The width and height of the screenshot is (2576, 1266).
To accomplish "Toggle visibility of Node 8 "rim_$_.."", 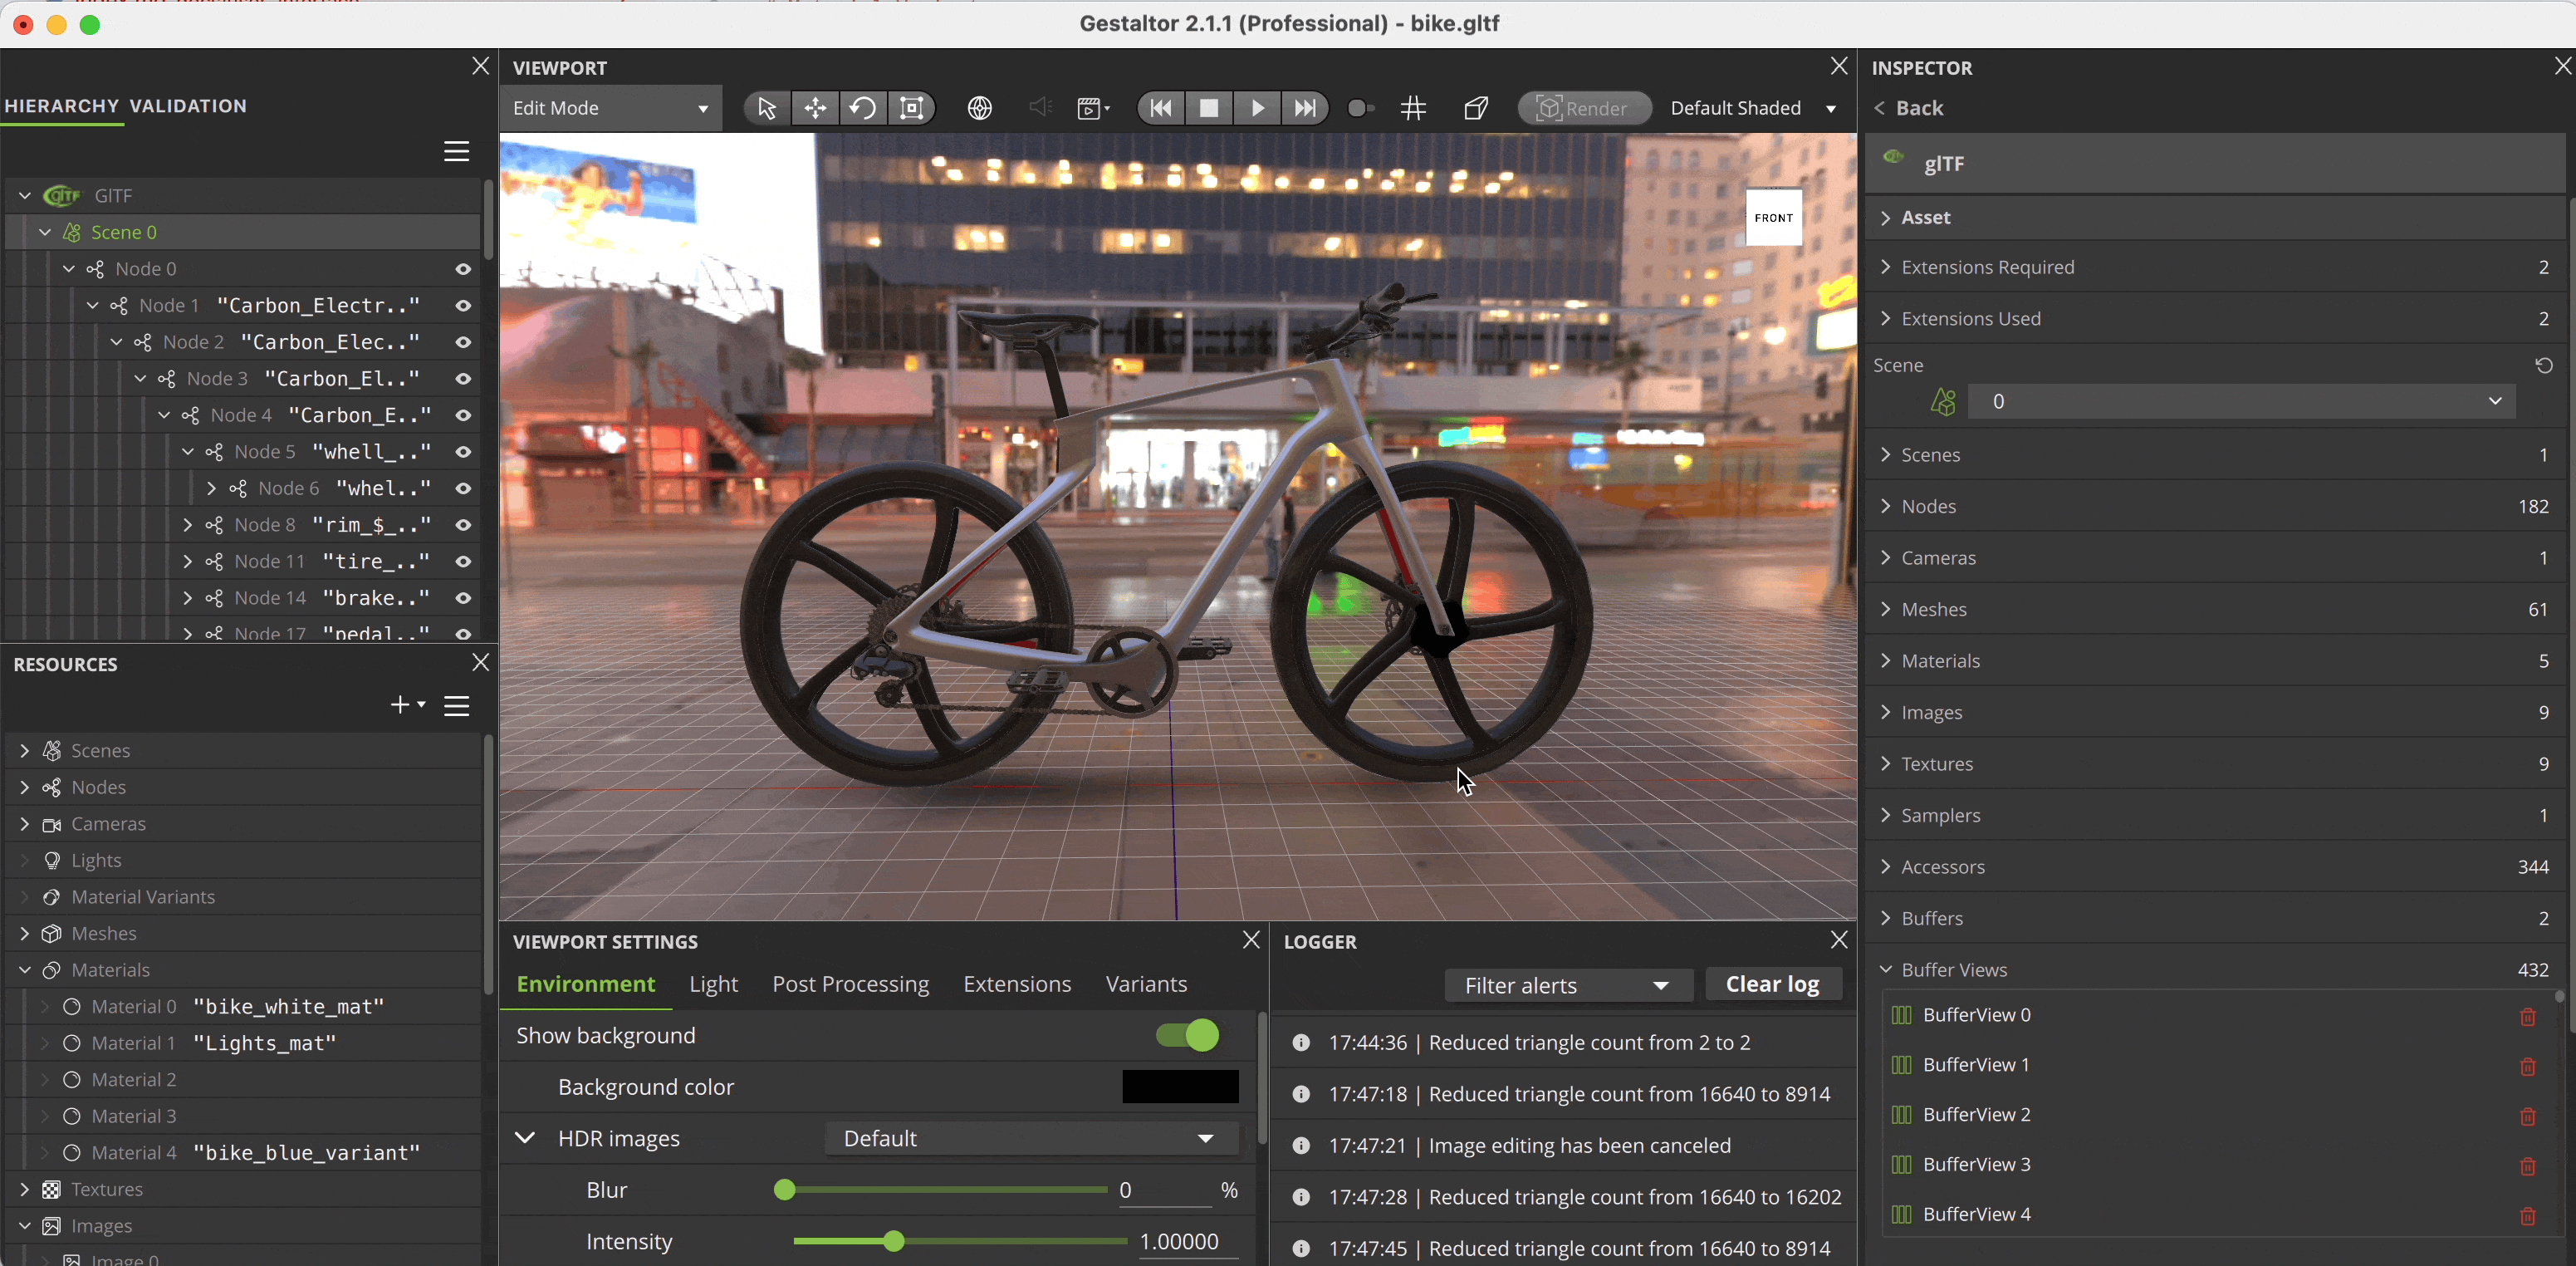I will (463, 525).
